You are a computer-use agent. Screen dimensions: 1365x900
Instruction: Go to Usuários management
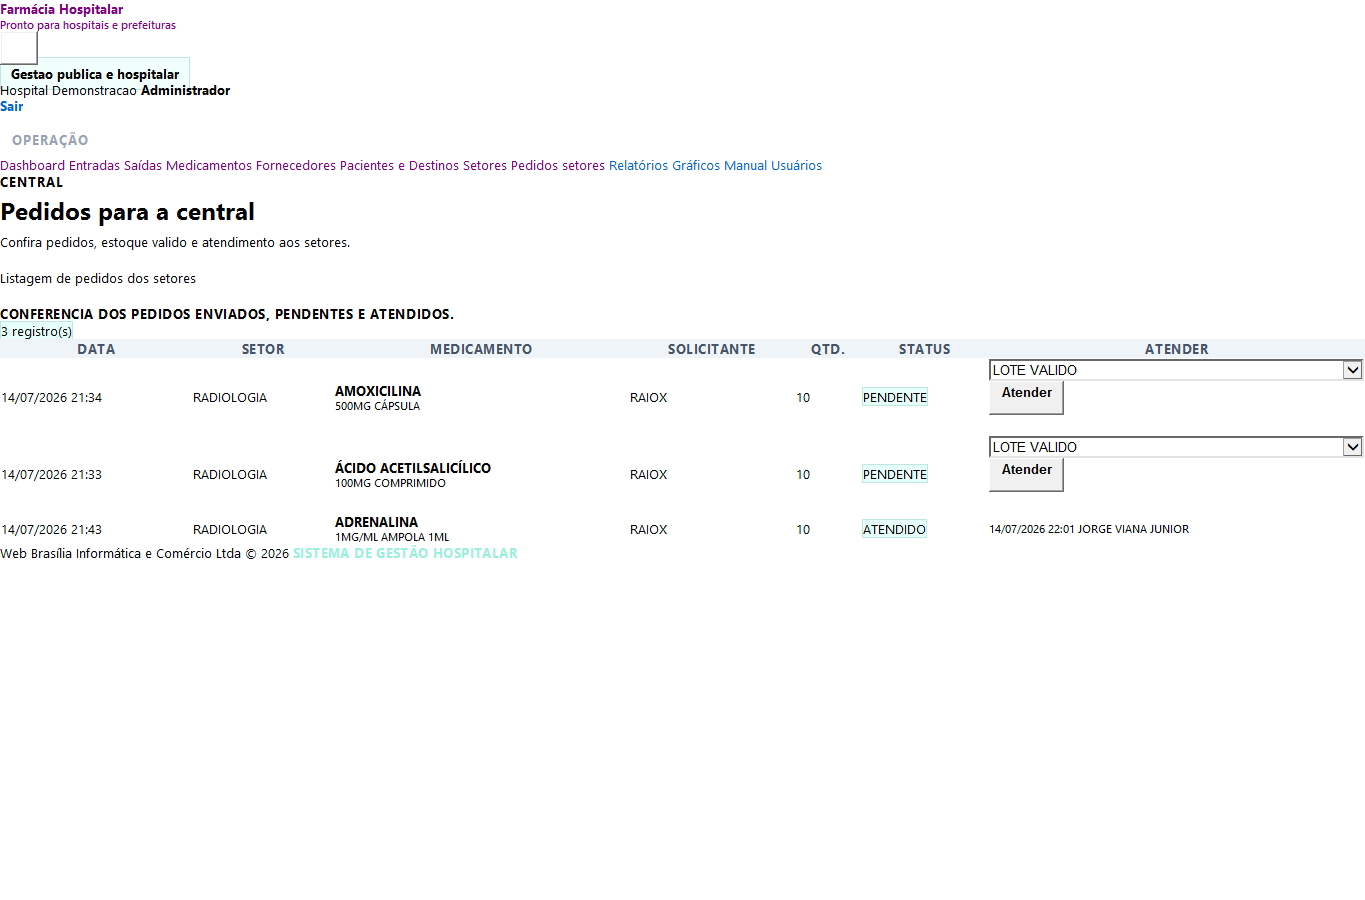797,166
